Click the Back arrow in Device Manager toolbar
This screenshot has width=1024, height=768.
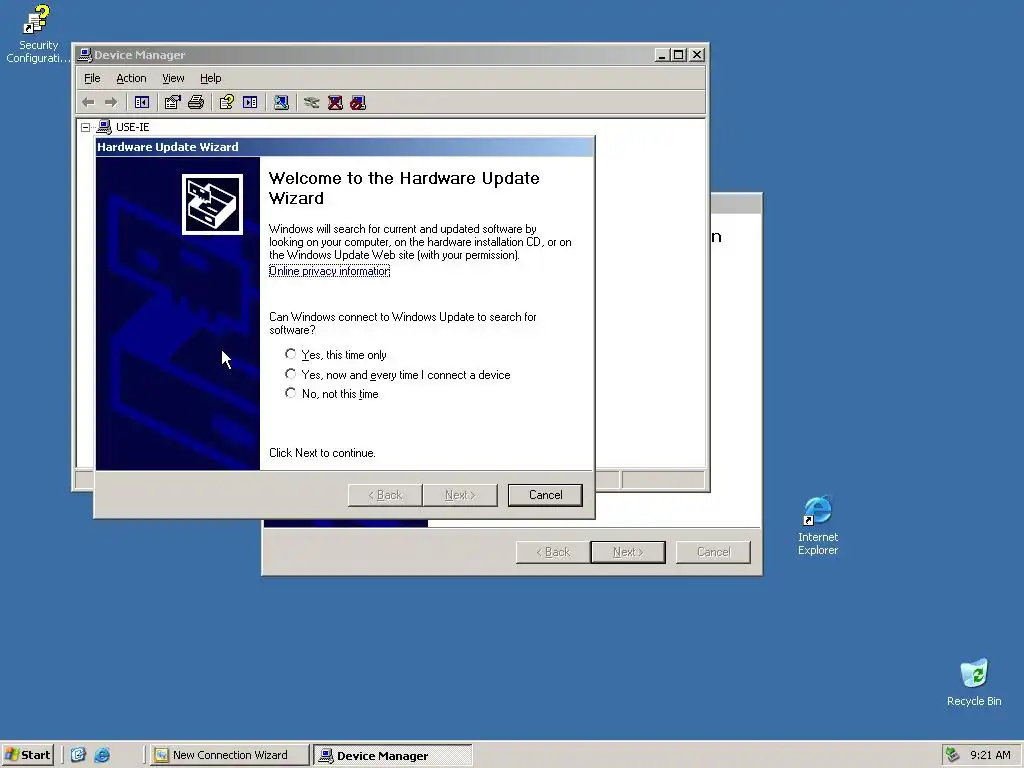click(89, 103)
